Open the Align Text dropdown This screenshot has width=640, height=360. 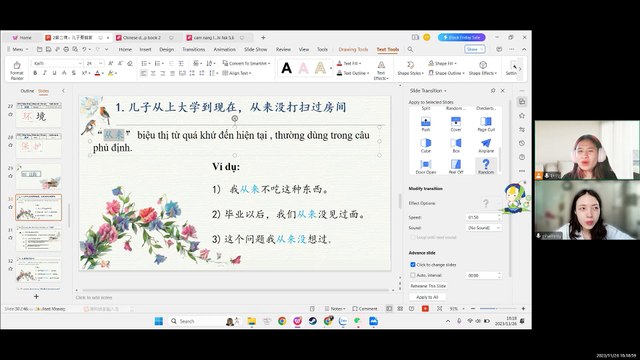237,73
